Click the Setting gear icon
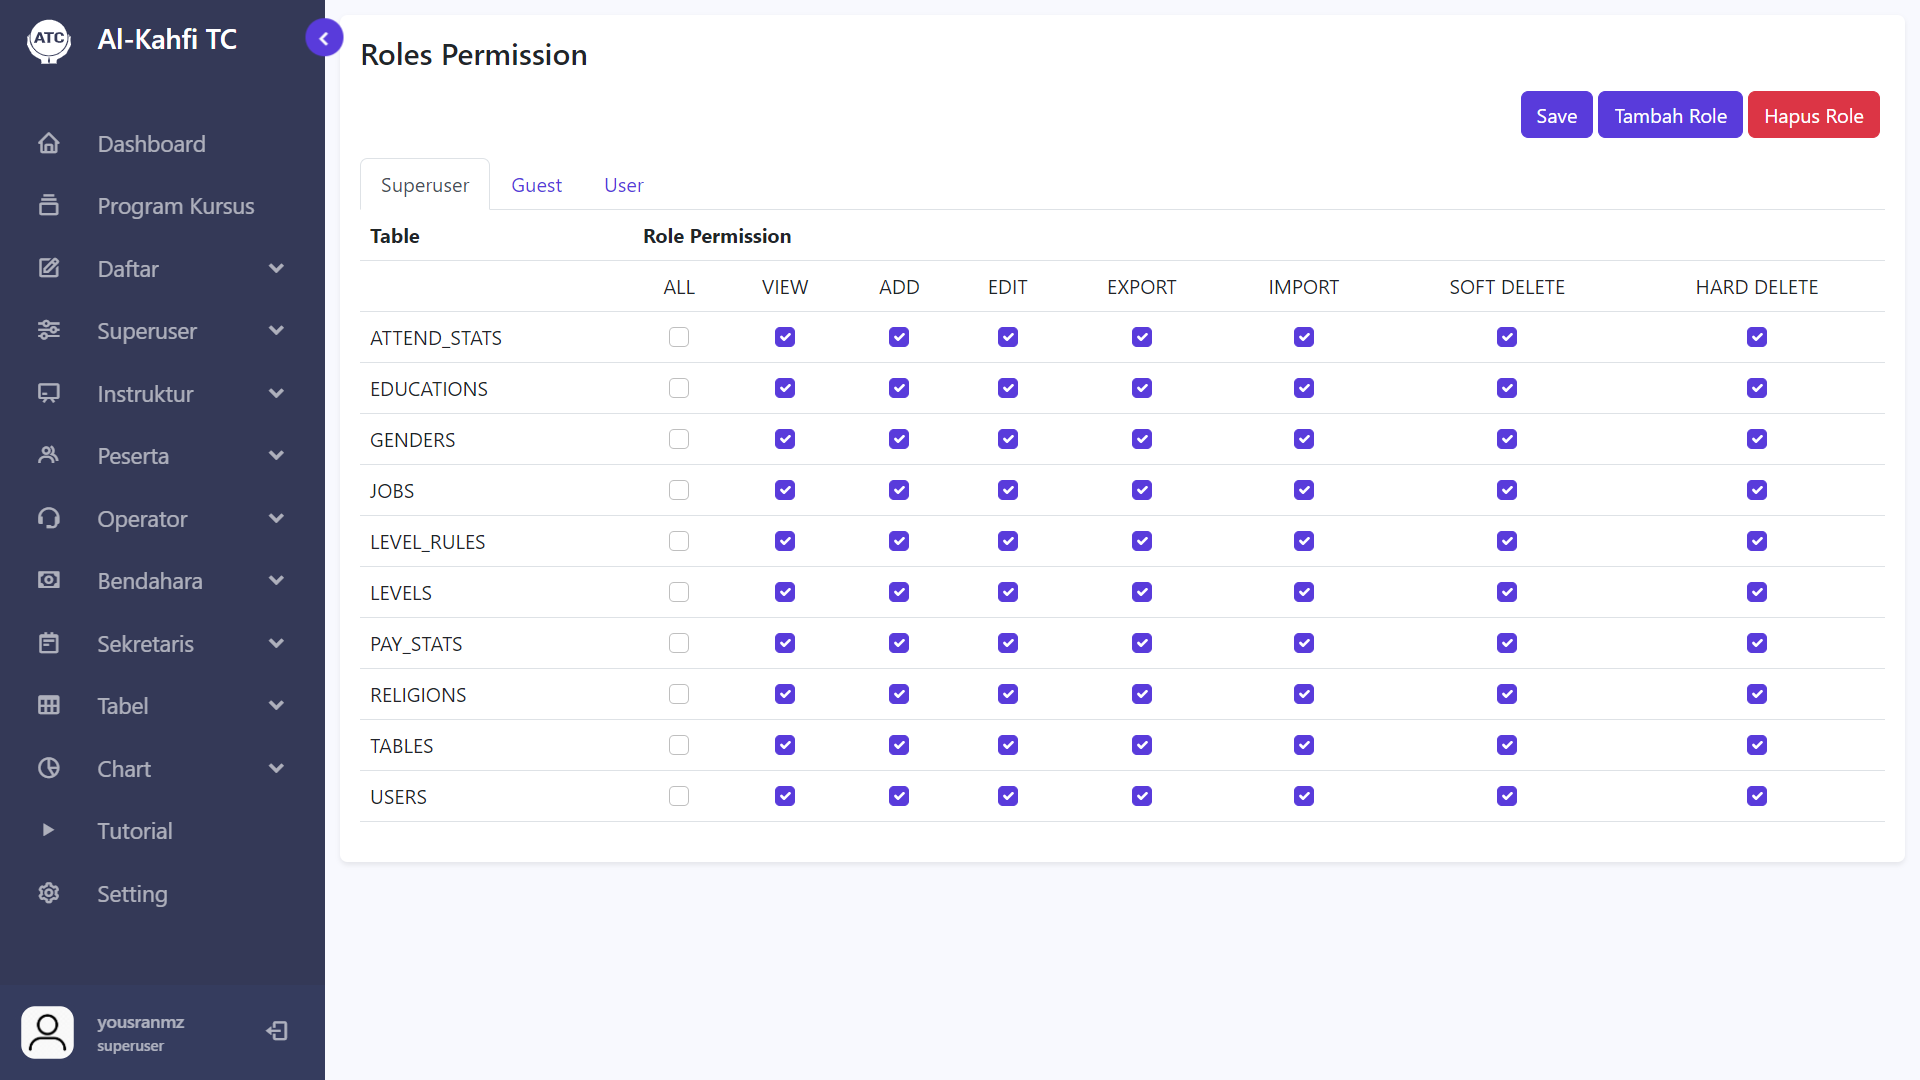This screenshot has height=1080, width=1920. 48,893
